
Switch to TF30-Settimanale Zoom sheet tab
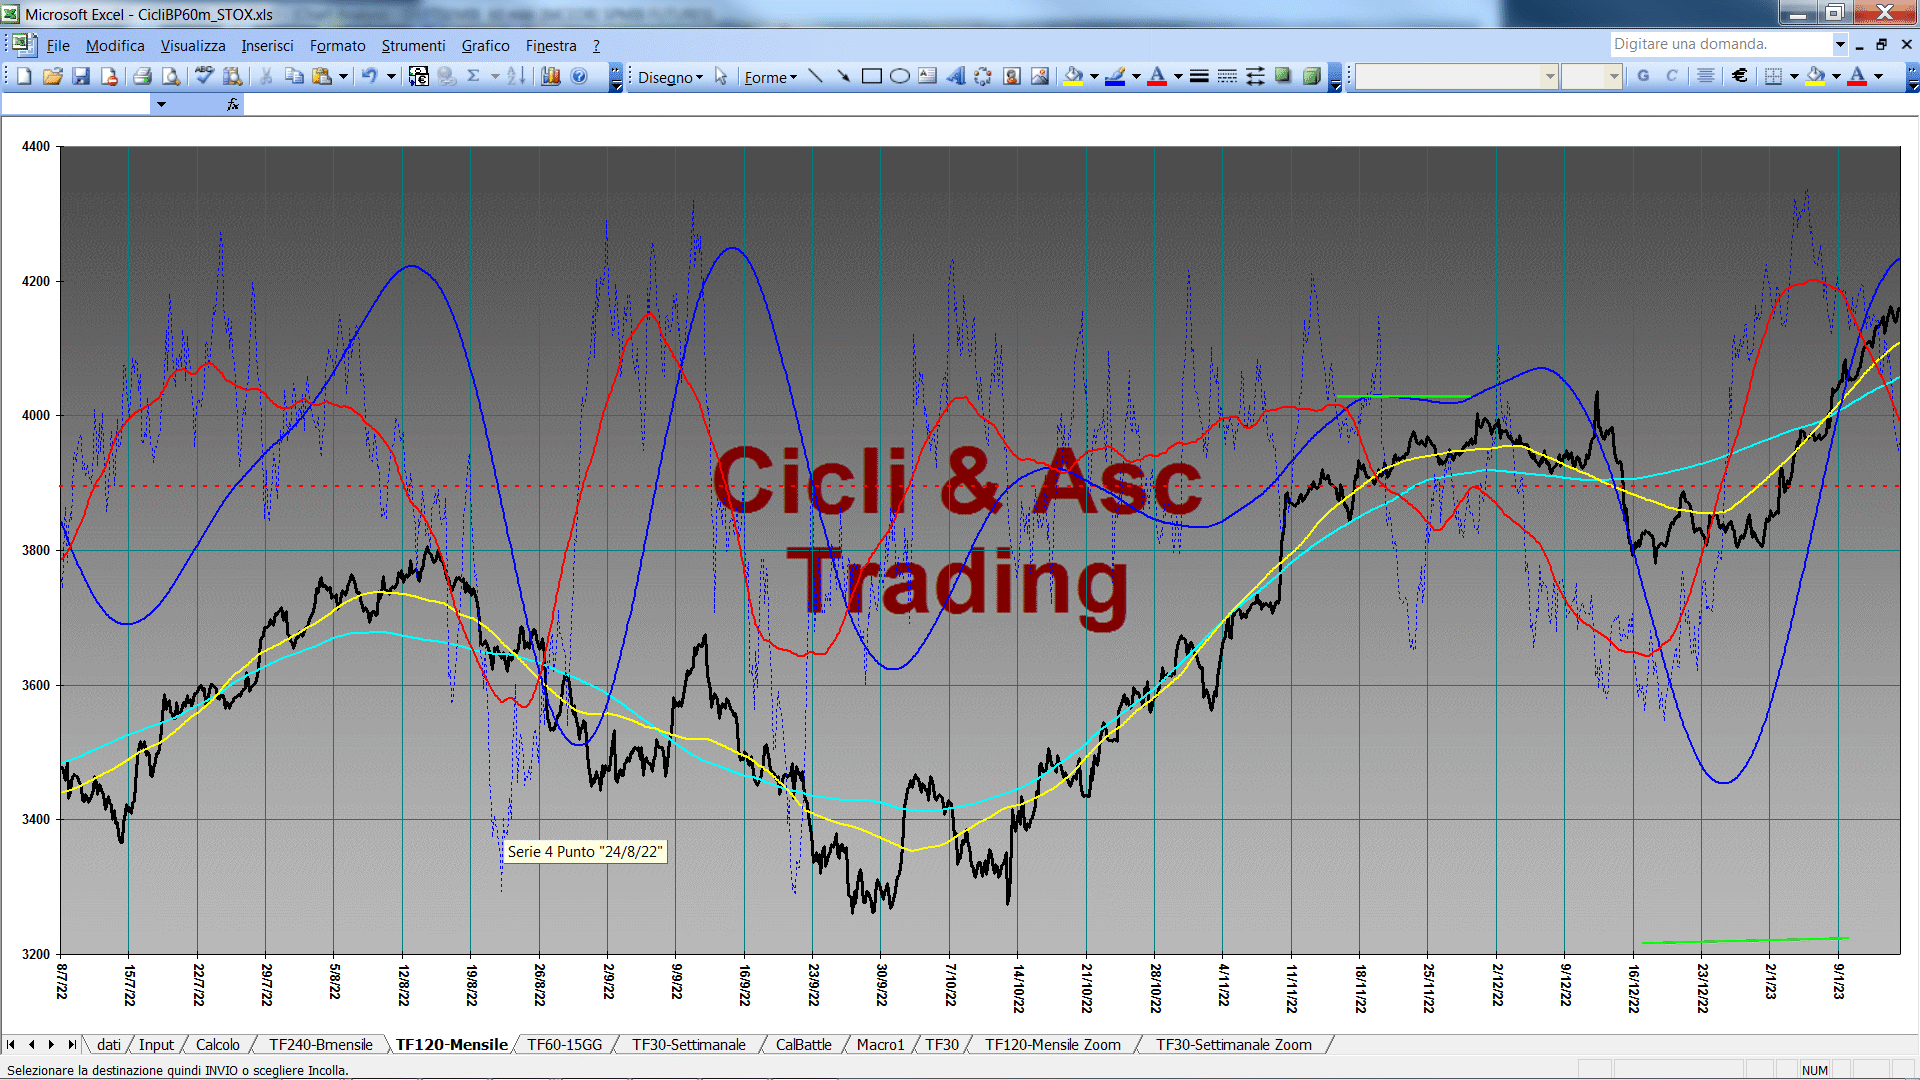tap(1234, 1044)
